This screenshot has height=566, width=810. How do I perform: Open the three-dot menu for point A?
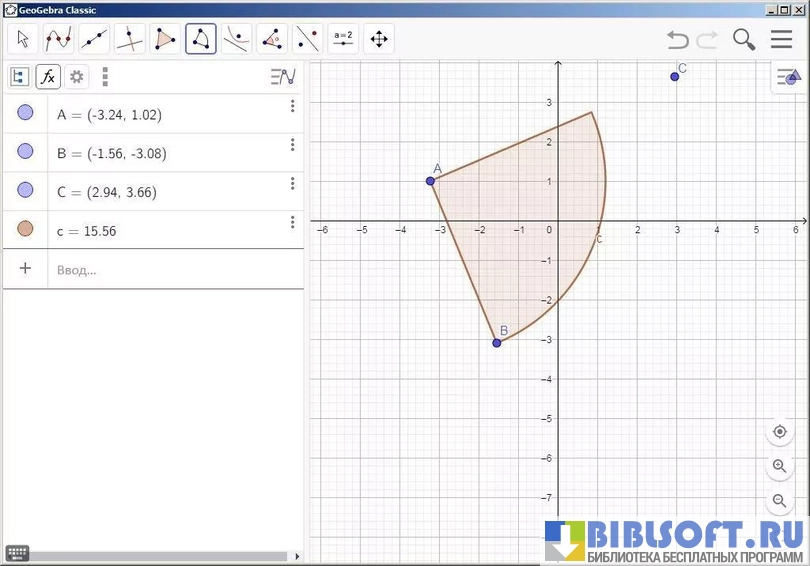pos(293,106)
